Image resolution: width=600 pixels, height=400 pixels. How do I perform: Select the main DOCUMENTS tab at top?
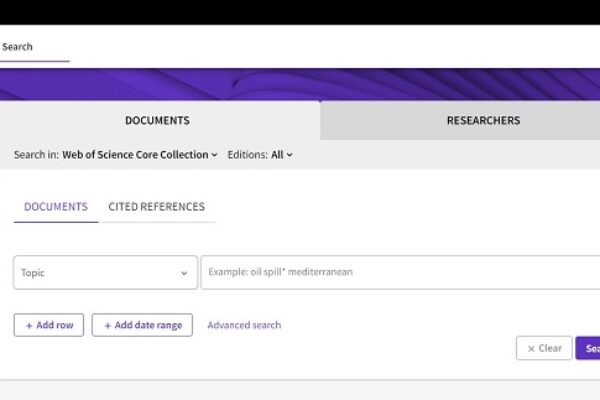pos(157,121)
